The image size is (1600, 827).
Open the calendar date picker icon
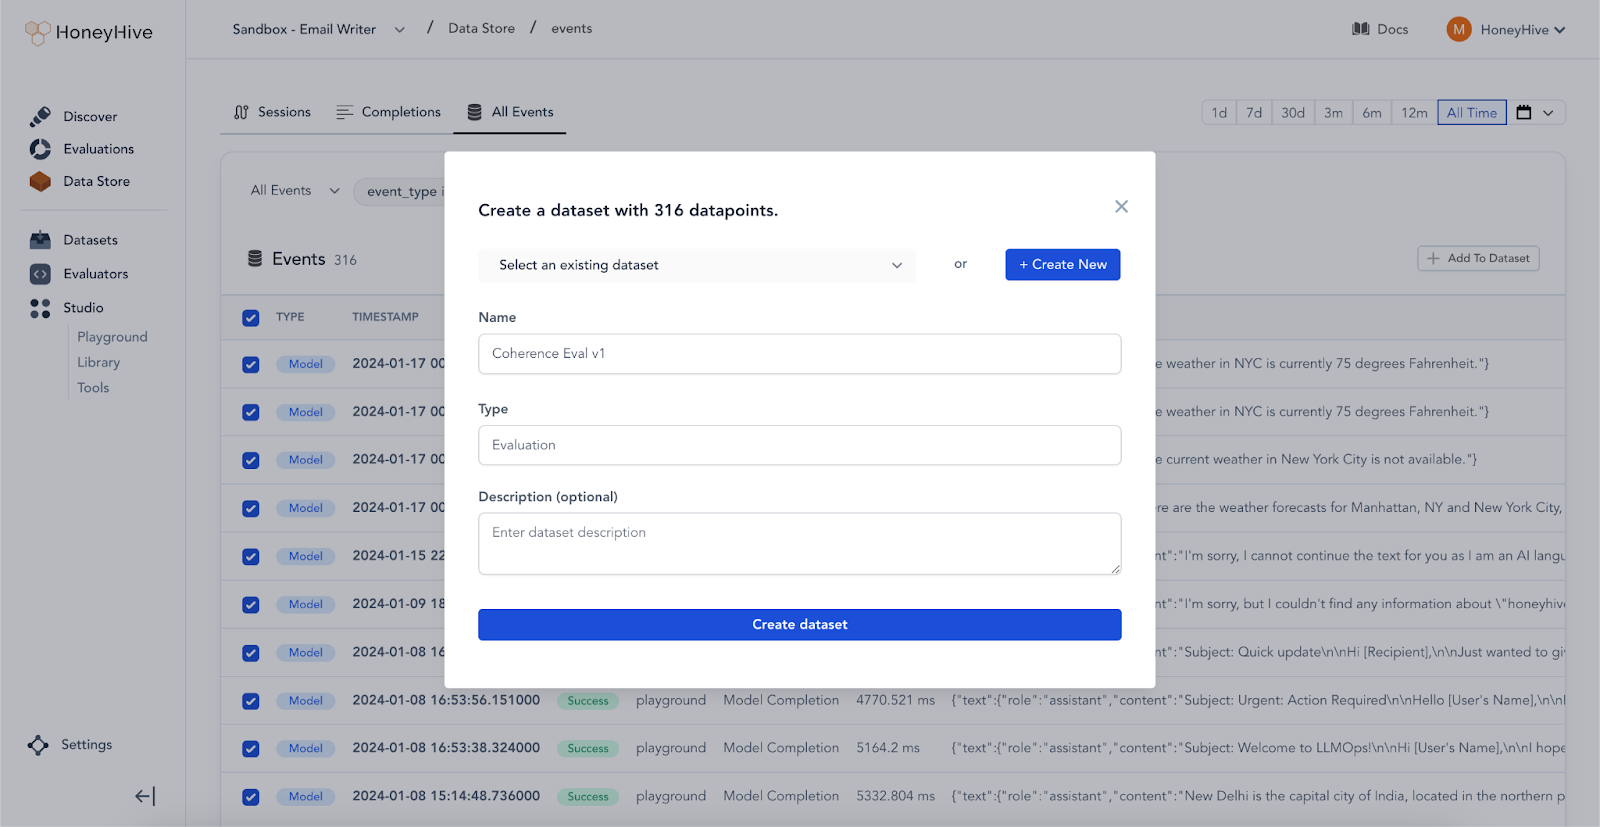1524,113
